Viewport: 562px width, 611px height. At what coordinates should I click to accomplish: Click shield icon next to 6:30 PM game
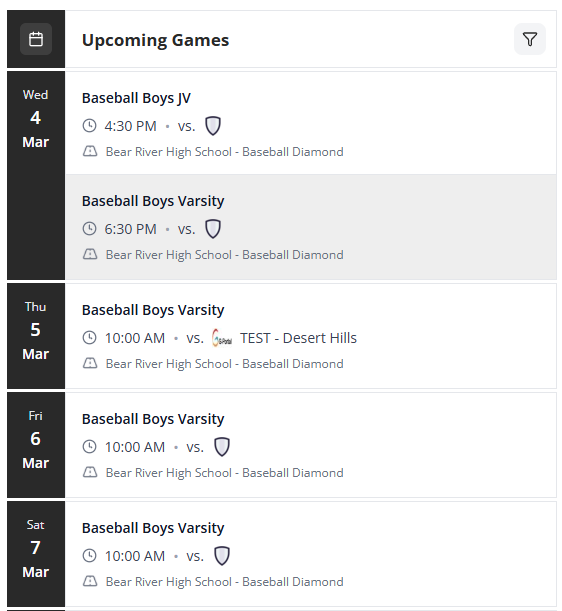pos(213,229)
